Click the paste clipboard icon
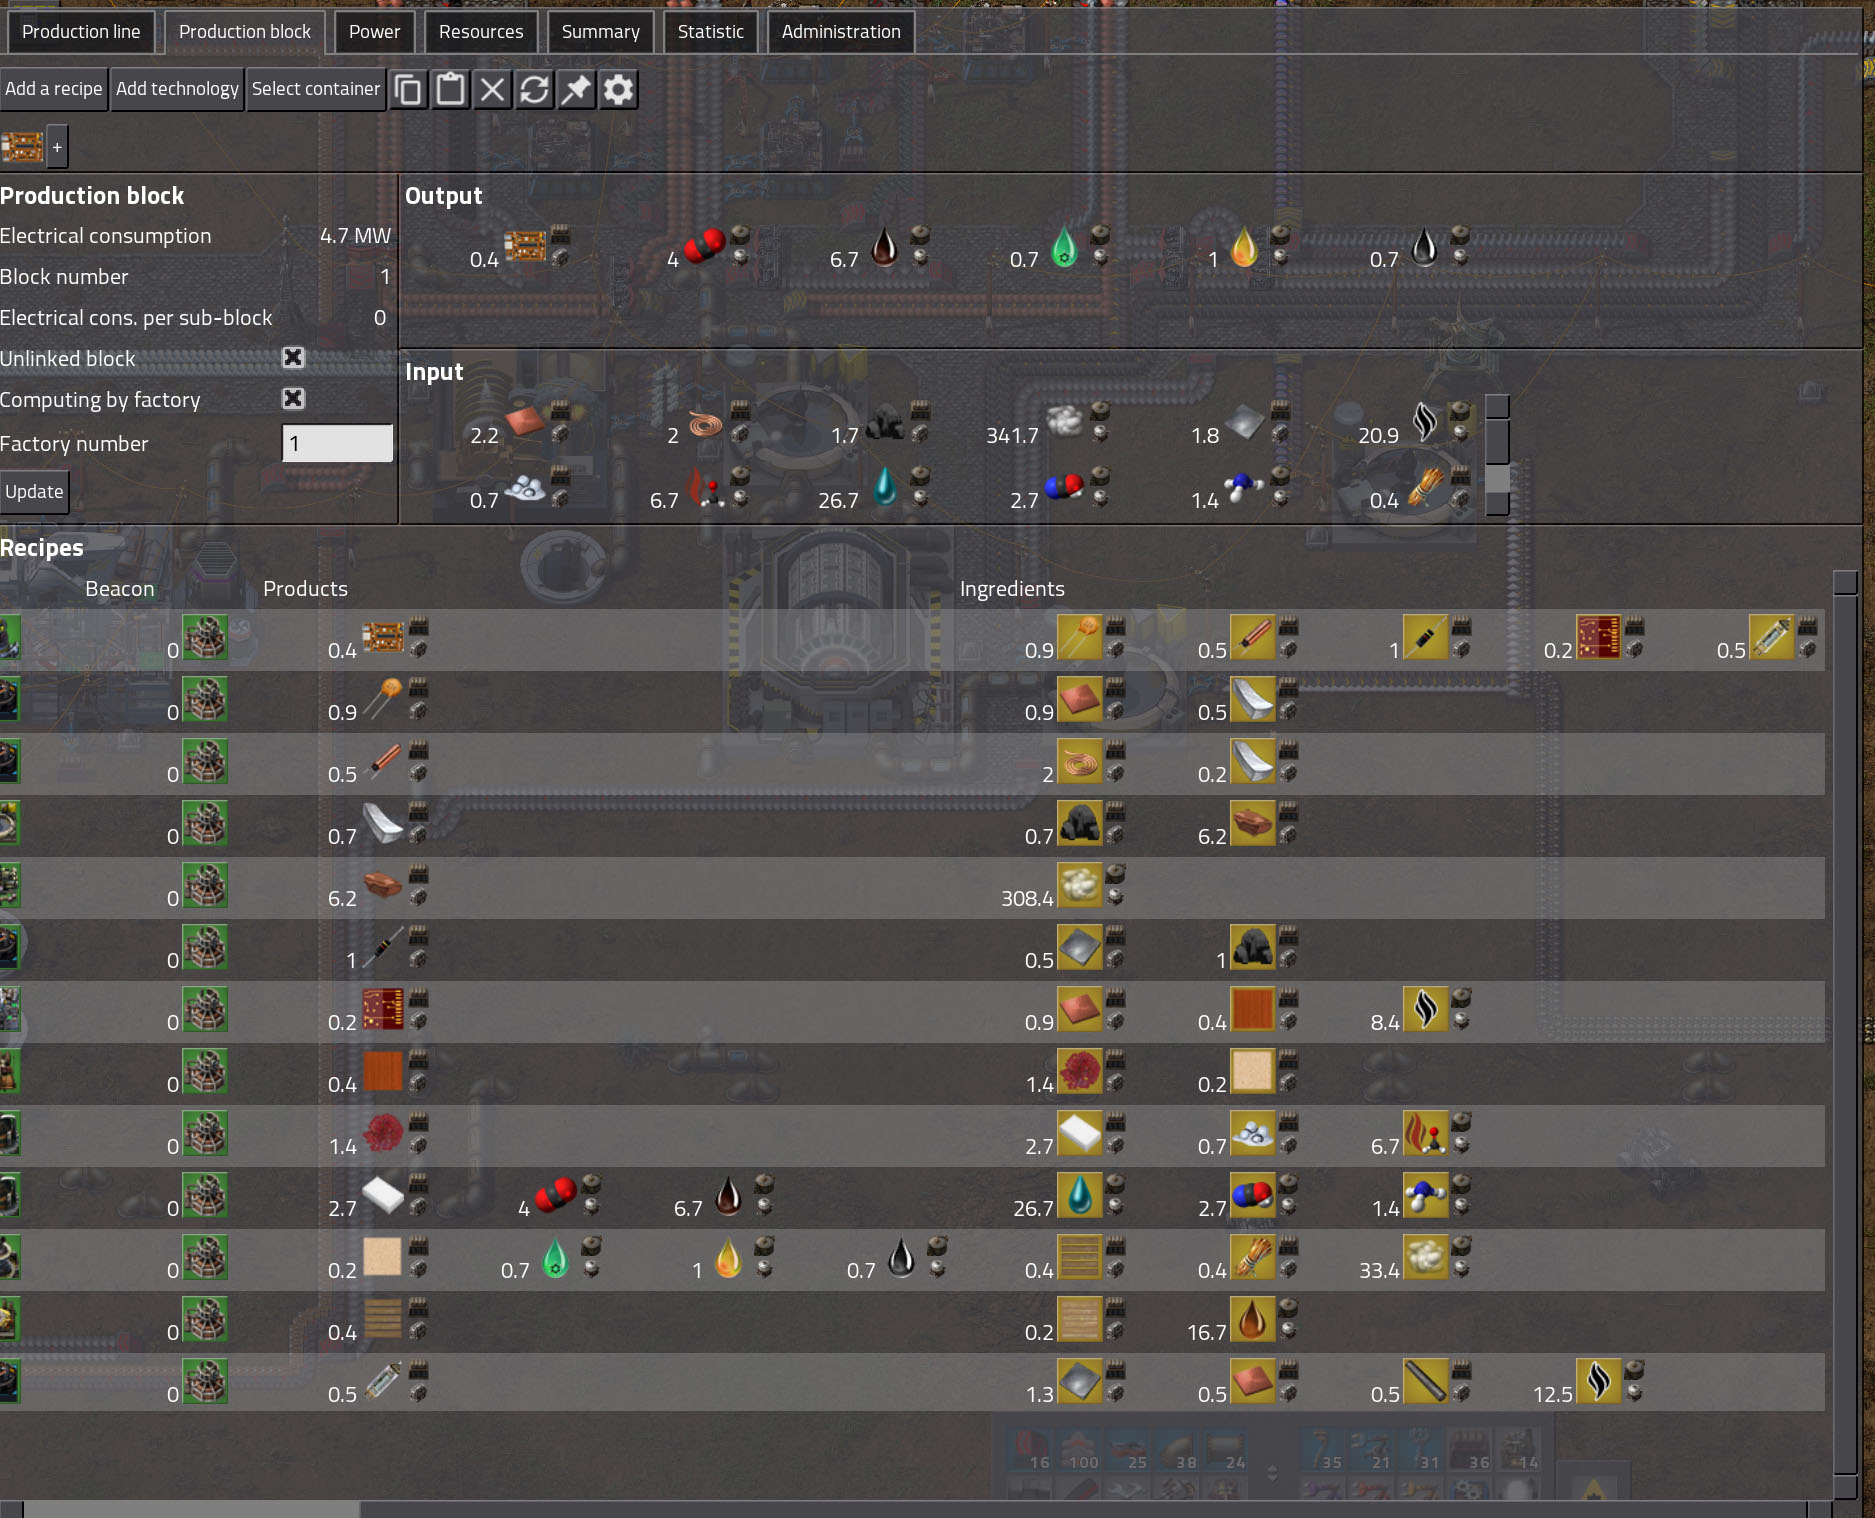This screenshot has width=1875, height=1518. pyautogui.click(x=450, y=90)
